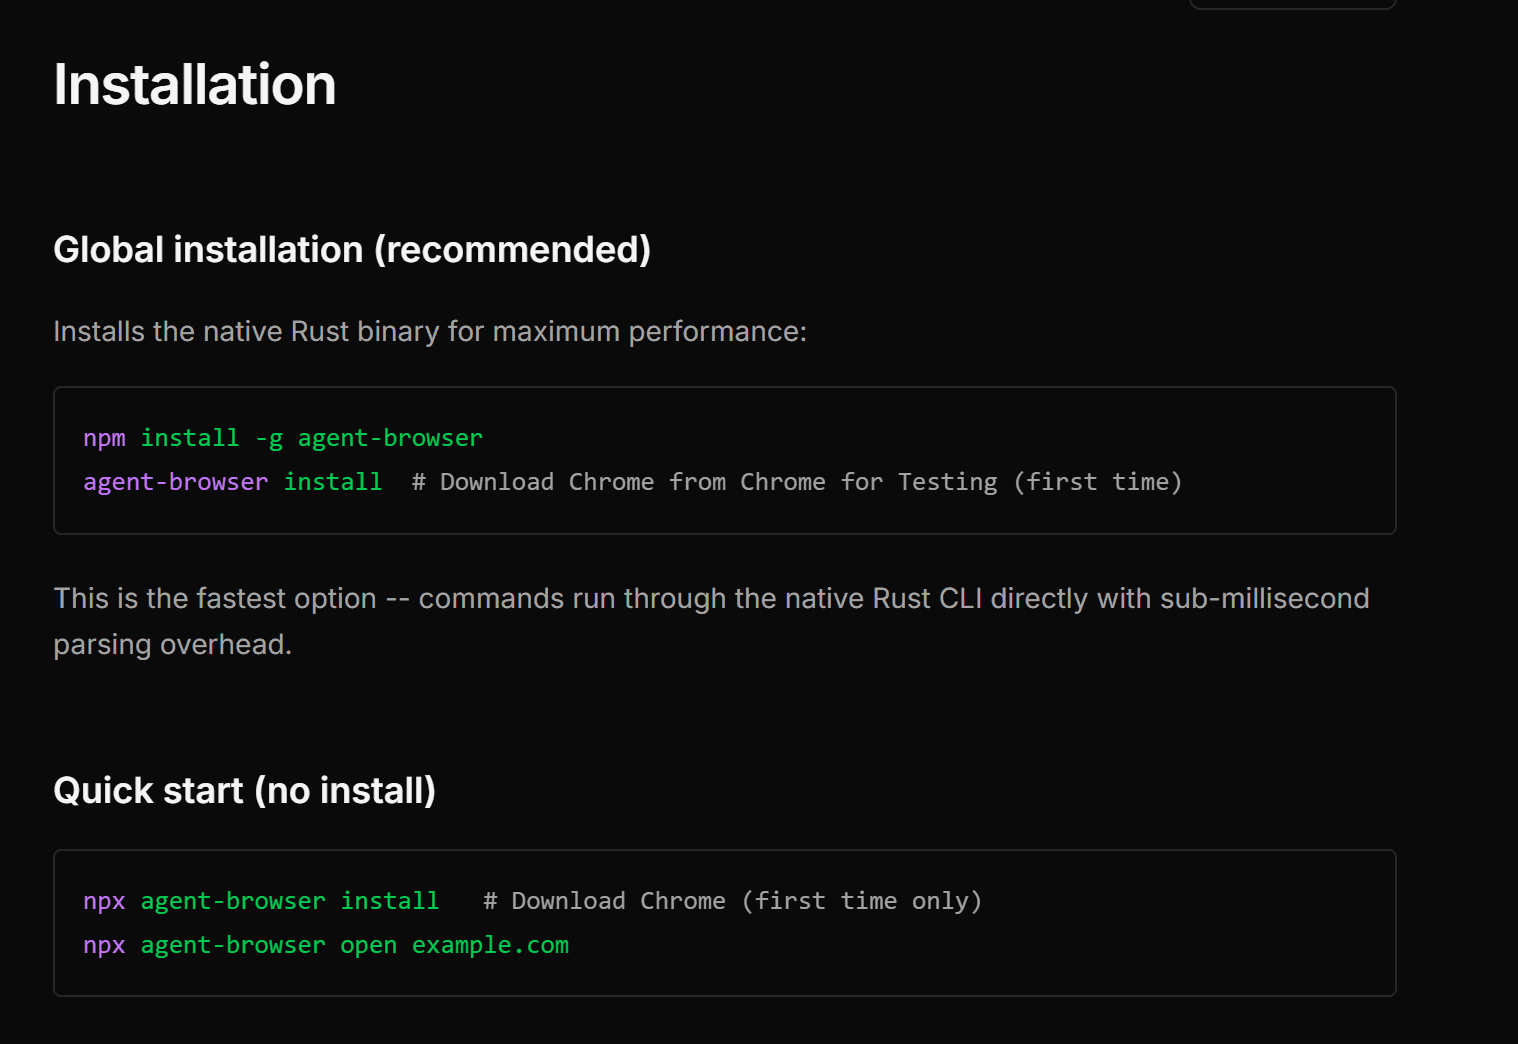
Task: Click the "Download Chrome (first time only)" comment
Action: point(732,901)
